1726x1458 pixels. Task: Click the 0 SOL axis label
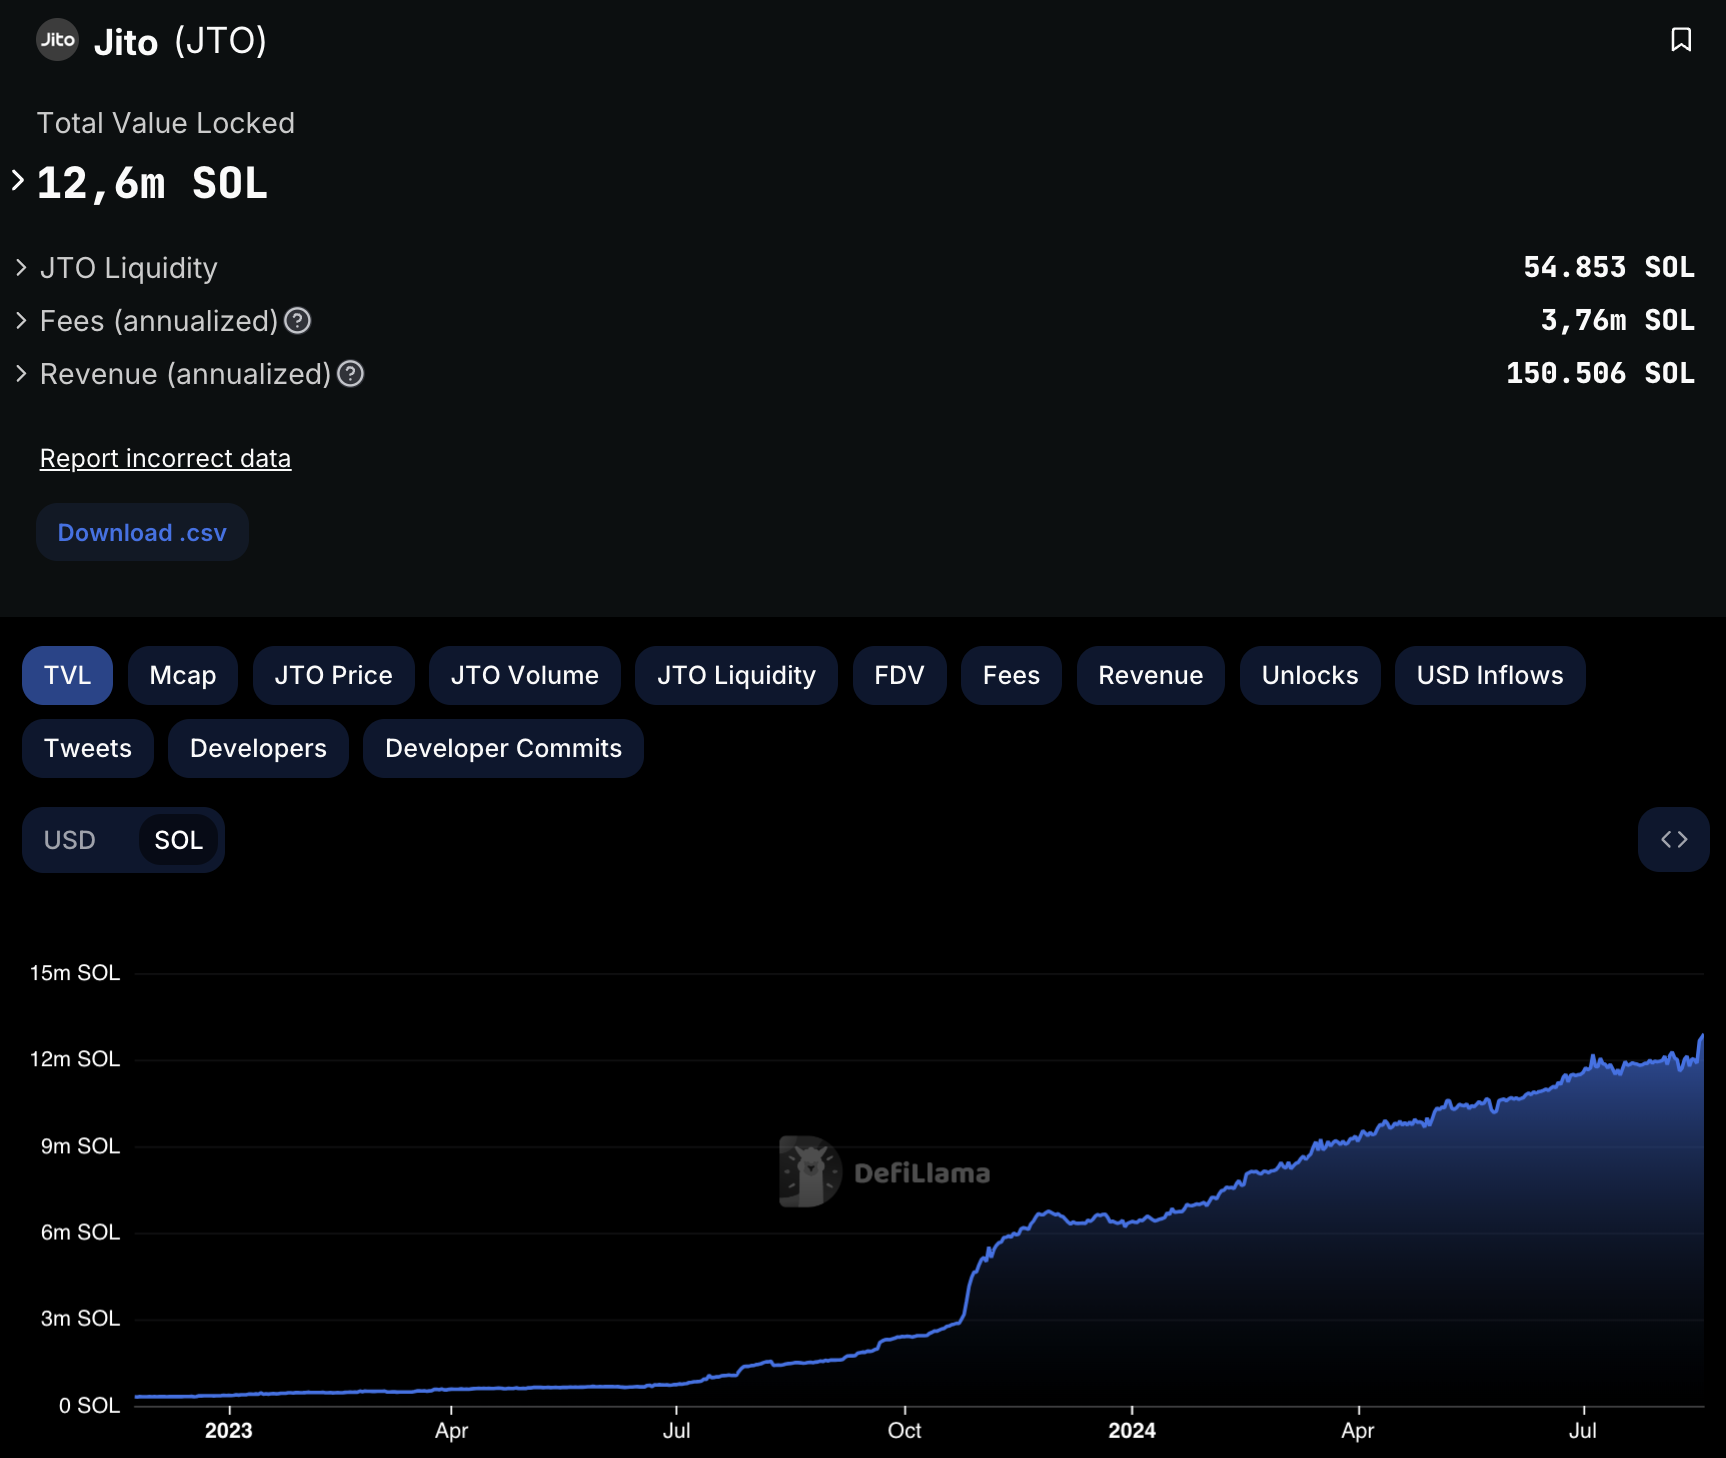(x=89, y=1406)
